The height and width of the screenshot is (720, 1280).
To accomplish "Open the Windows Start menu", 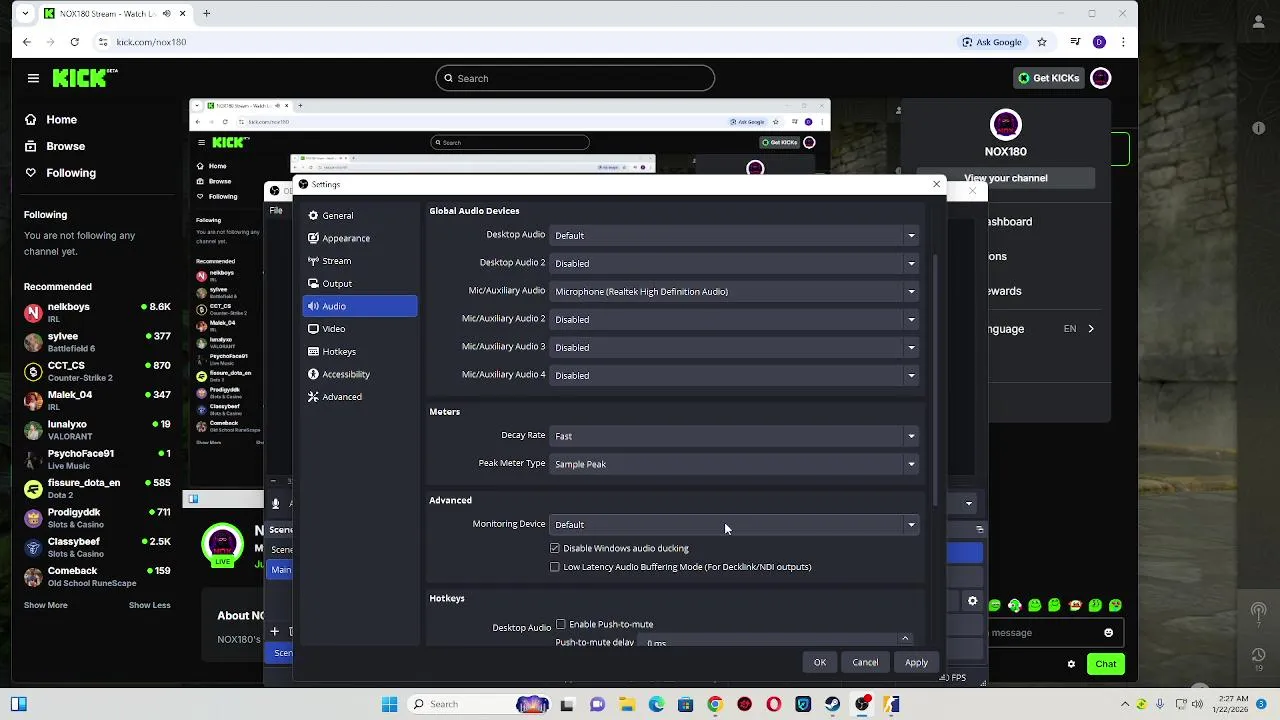I will [x=389, y=705].
